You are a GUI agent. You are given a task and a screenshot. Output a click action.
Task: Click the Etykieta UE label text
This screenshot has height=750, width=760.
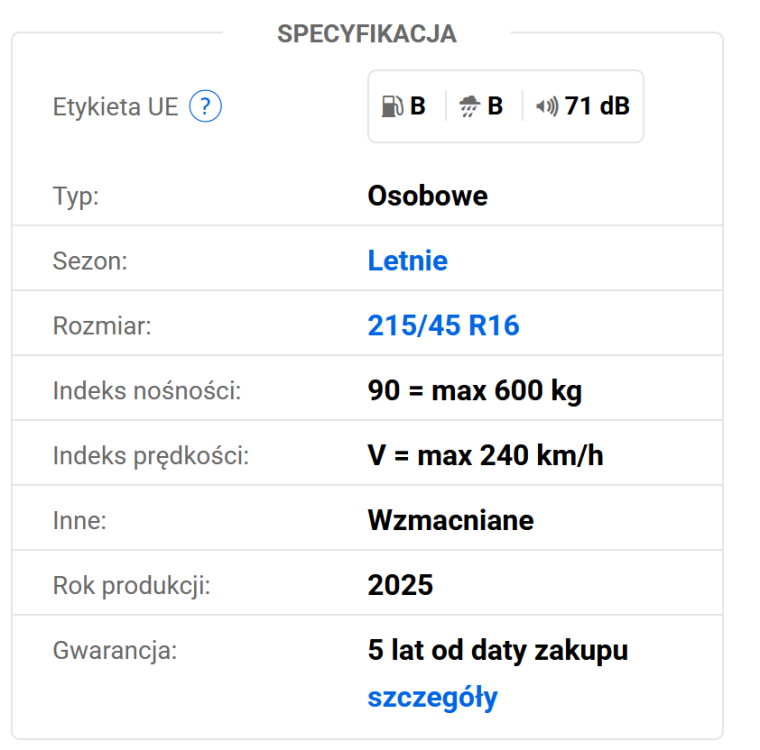(115, 107)
